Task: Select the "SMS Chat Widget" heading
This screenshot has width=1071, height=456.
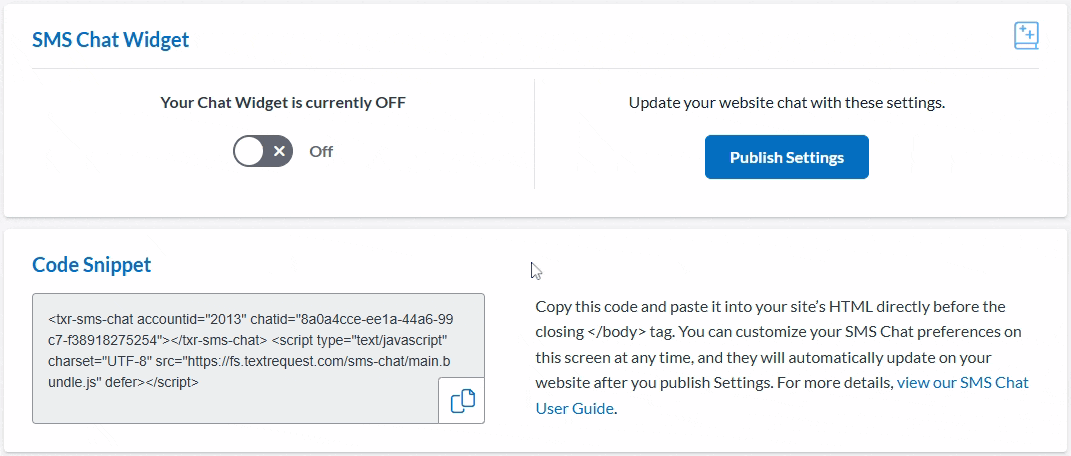Action: click(110, 40)
